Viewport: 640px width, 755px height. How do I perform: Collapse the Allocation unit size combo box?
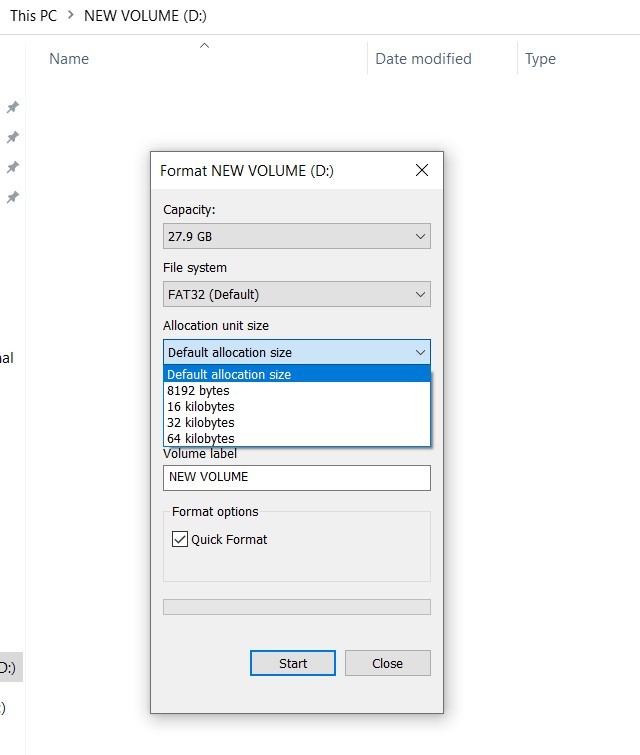297,352
